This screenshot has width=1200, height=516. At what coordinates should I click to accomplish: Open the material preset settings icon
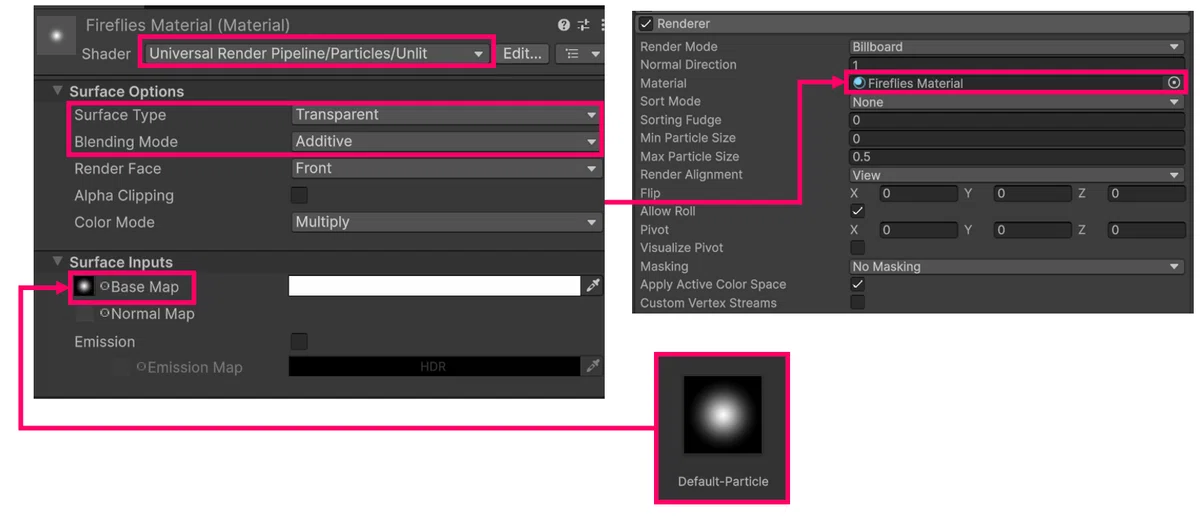coord(584,25)
